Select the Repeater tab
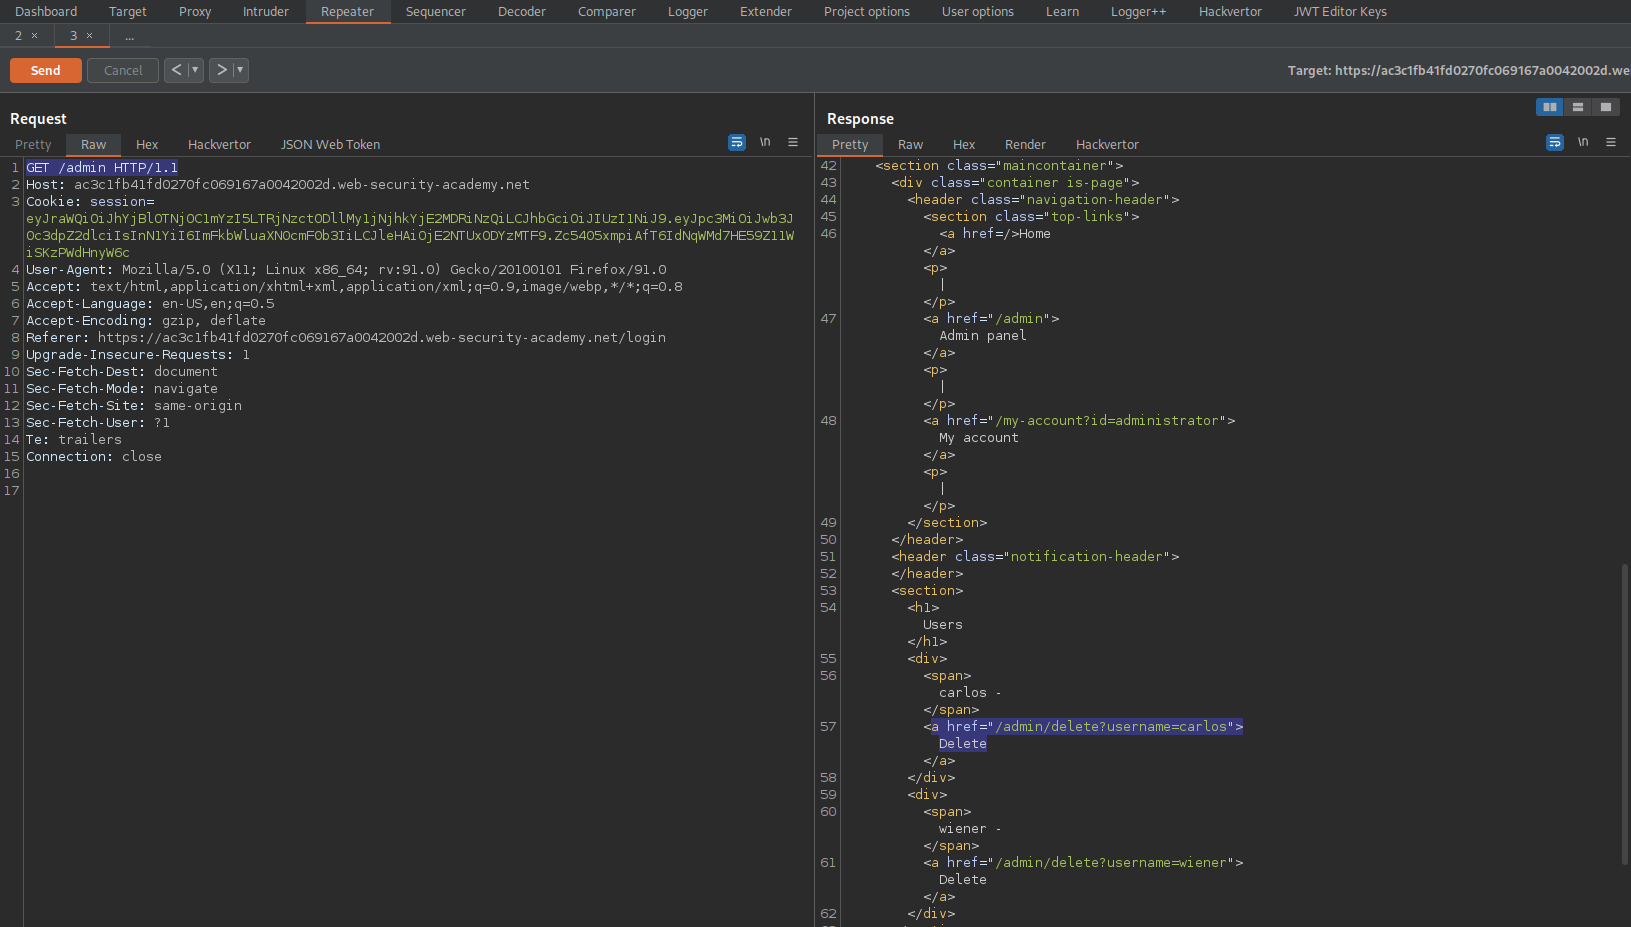The image size is (1631, 927). pyautogui.click(x=347, y=12)
